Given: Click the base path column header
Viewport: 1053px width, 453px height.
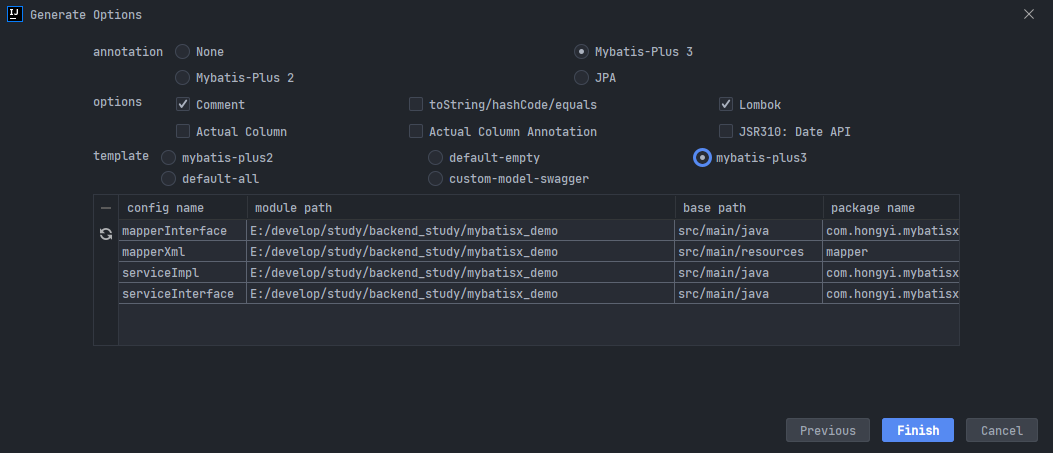Looking at the screenshot, I should tap(749, 208).
